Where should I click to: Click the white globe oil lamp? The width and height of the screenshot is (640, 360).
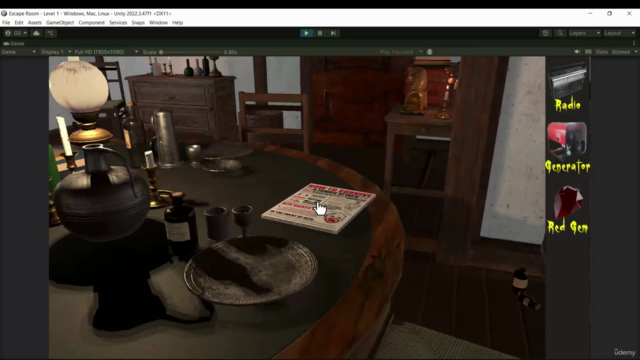click(x=80, y=100)
